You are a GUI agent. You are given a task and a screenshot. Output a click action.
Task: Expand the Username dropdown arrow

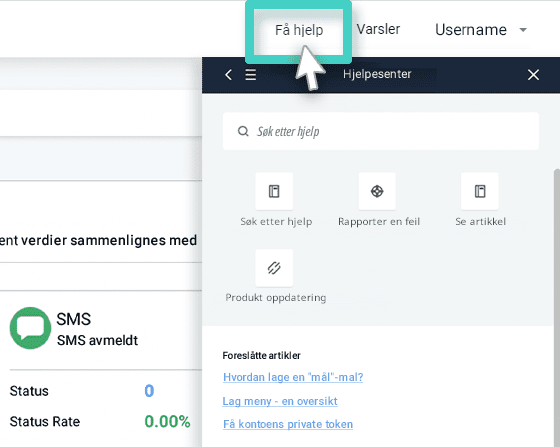click(523, 30)
